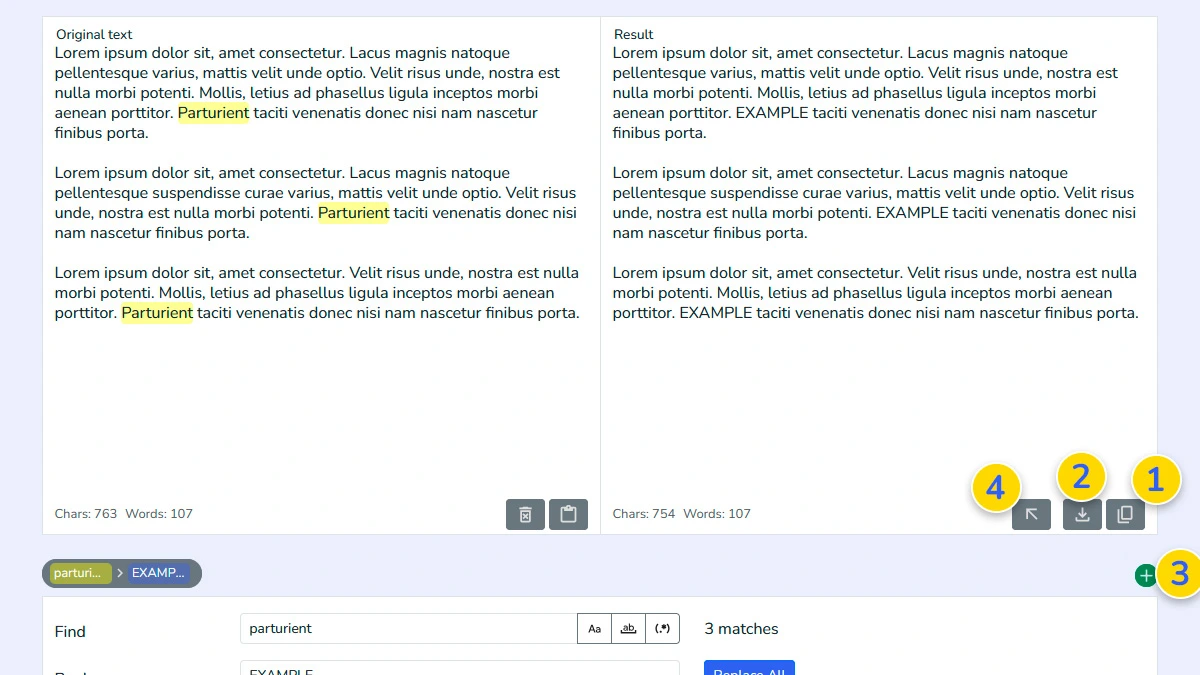Click the "3 matches" indicator
The image size is (1200, 675).
click(x=740, y=628)
